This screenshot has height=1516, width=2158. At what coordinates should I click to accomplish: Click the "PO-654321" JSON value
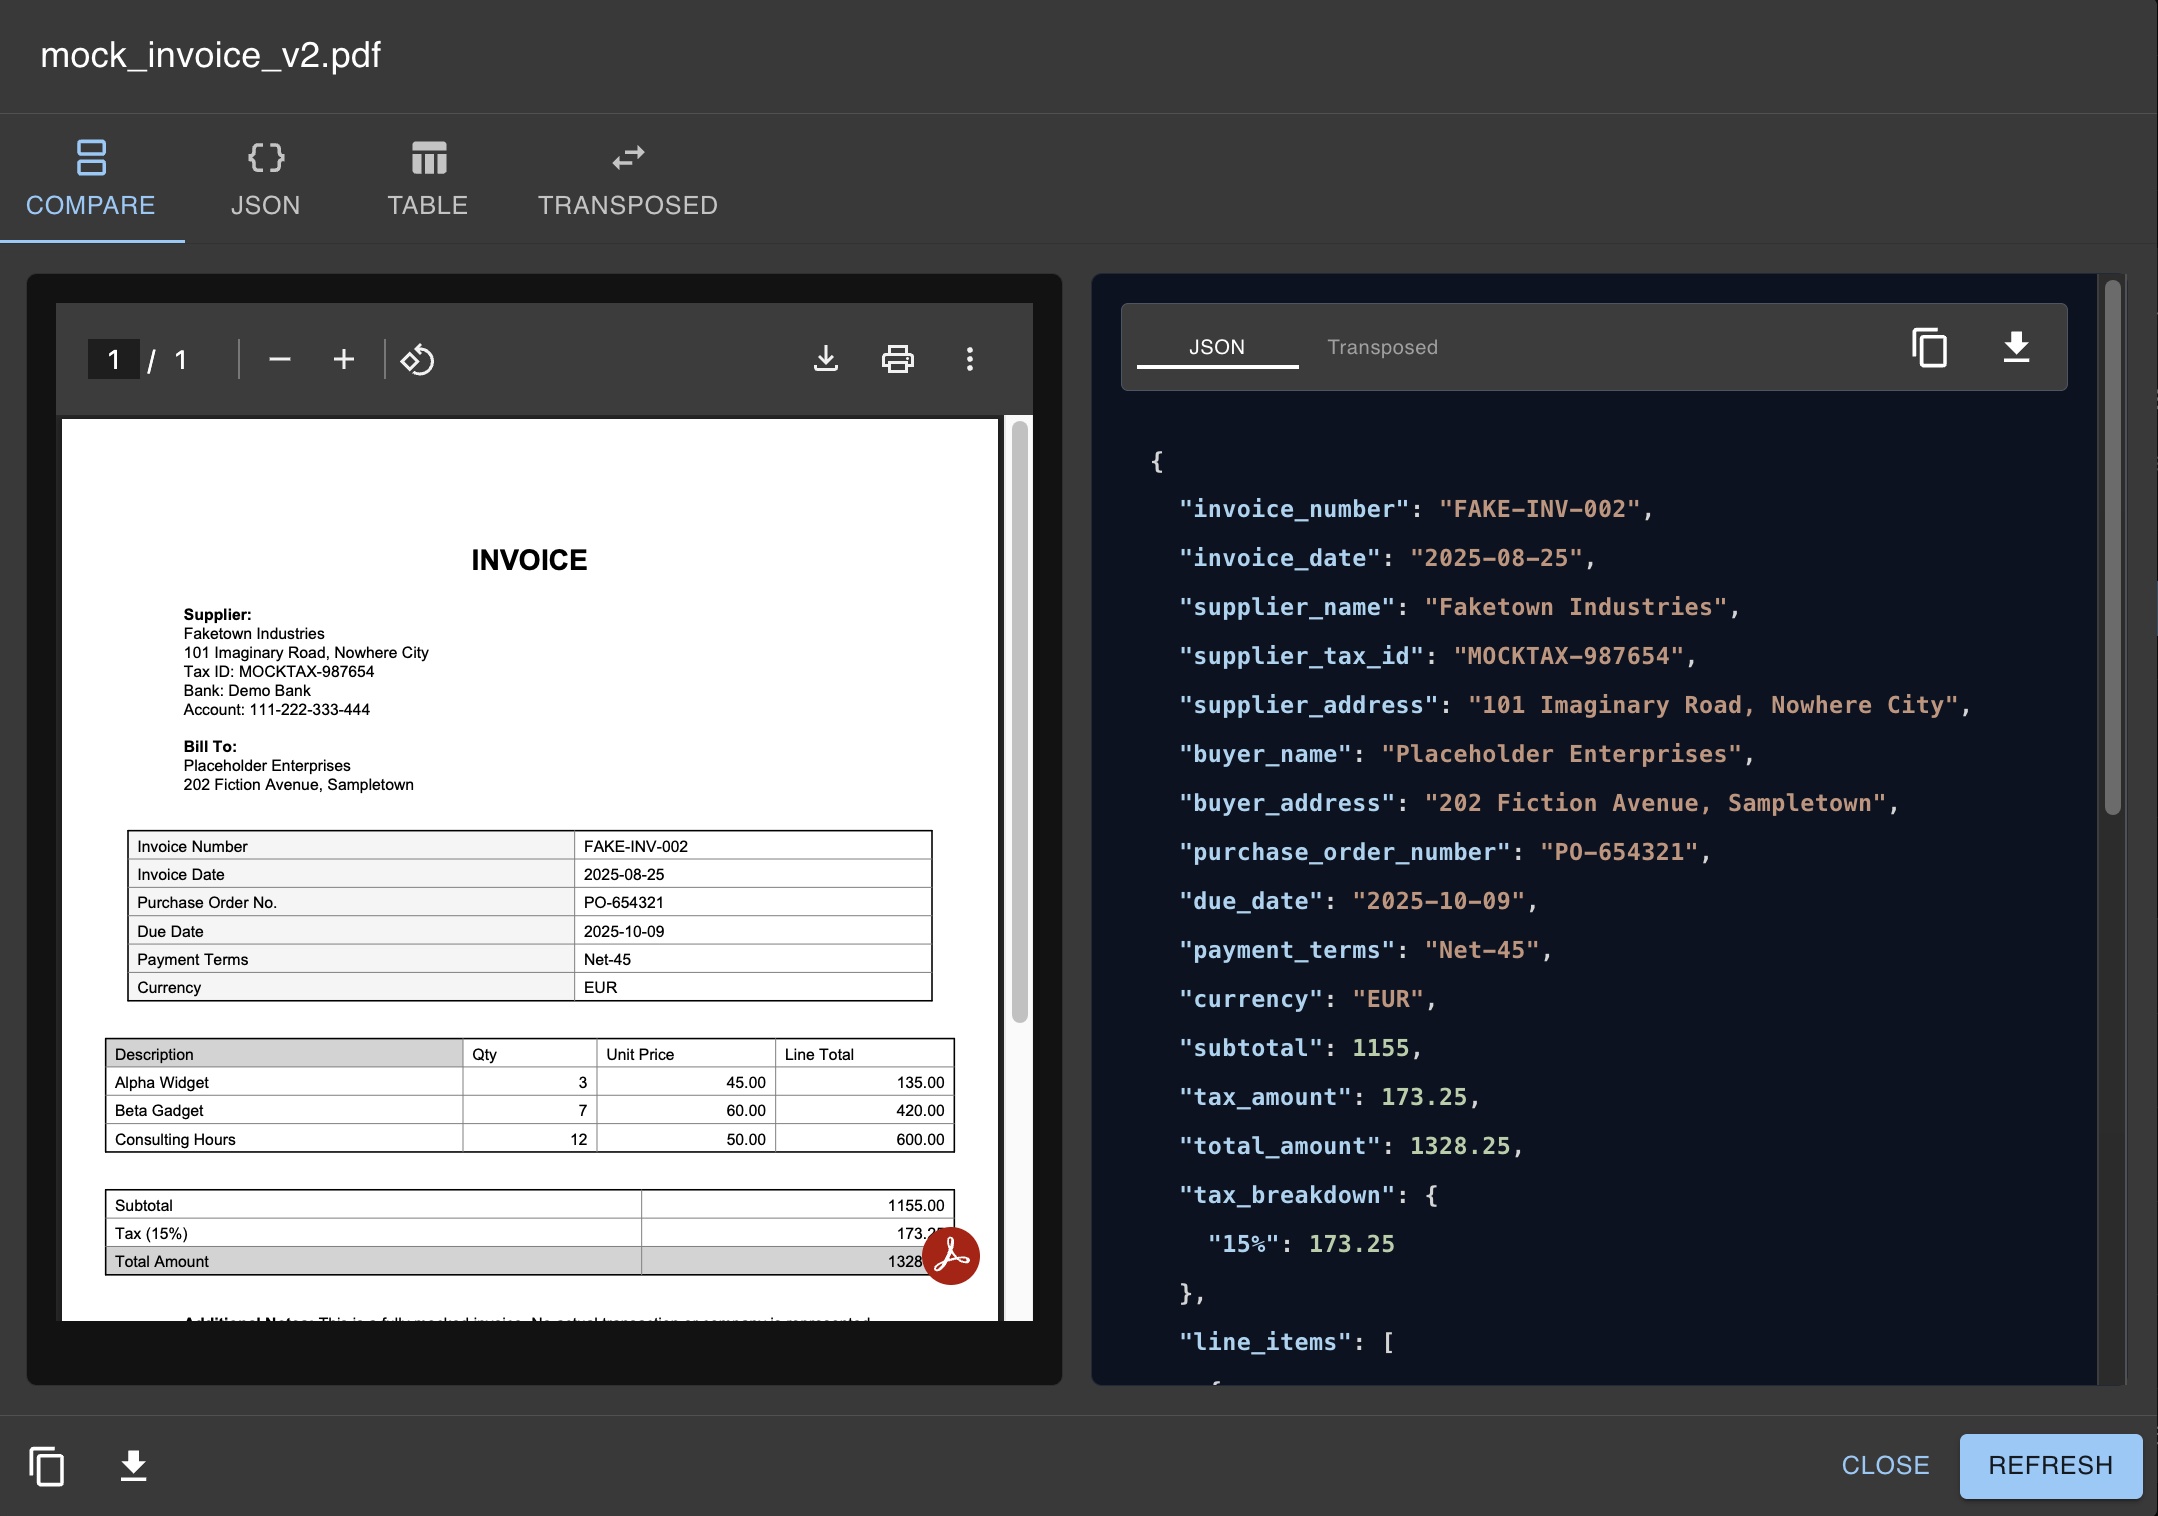coord(1620,852)
